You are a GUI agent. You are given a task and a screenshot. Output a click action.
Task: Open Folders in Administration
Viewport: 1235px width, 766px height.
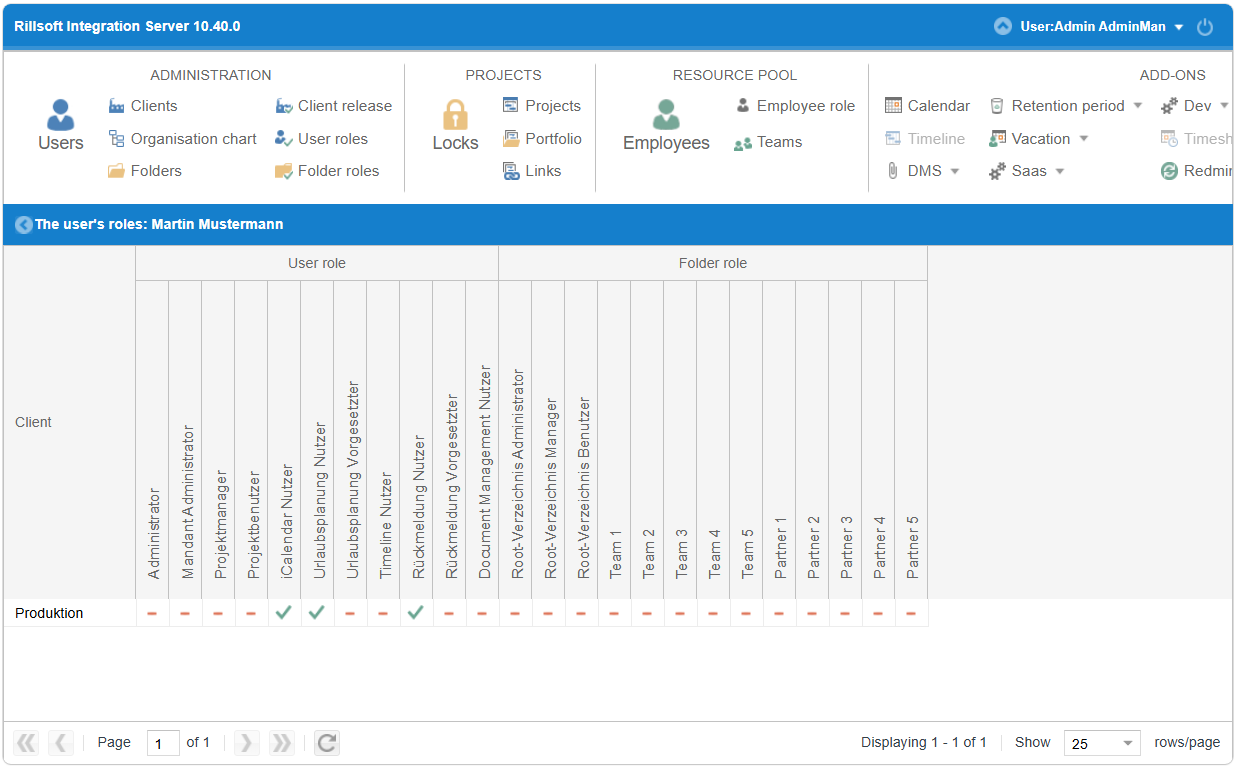pyautogui.click(x=145, y=171)
